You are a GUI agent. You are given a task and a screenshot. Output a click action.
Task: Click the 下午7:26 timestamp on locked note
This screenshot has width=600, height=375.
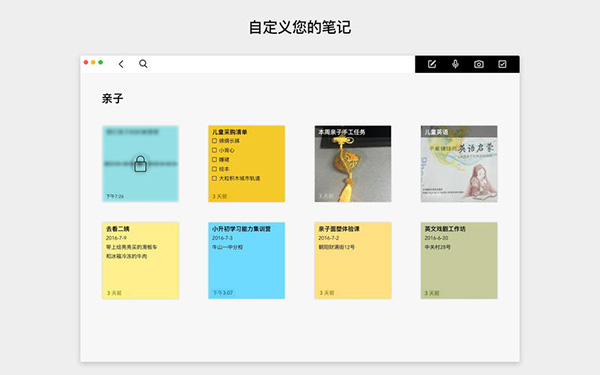(x=115, y=196)
